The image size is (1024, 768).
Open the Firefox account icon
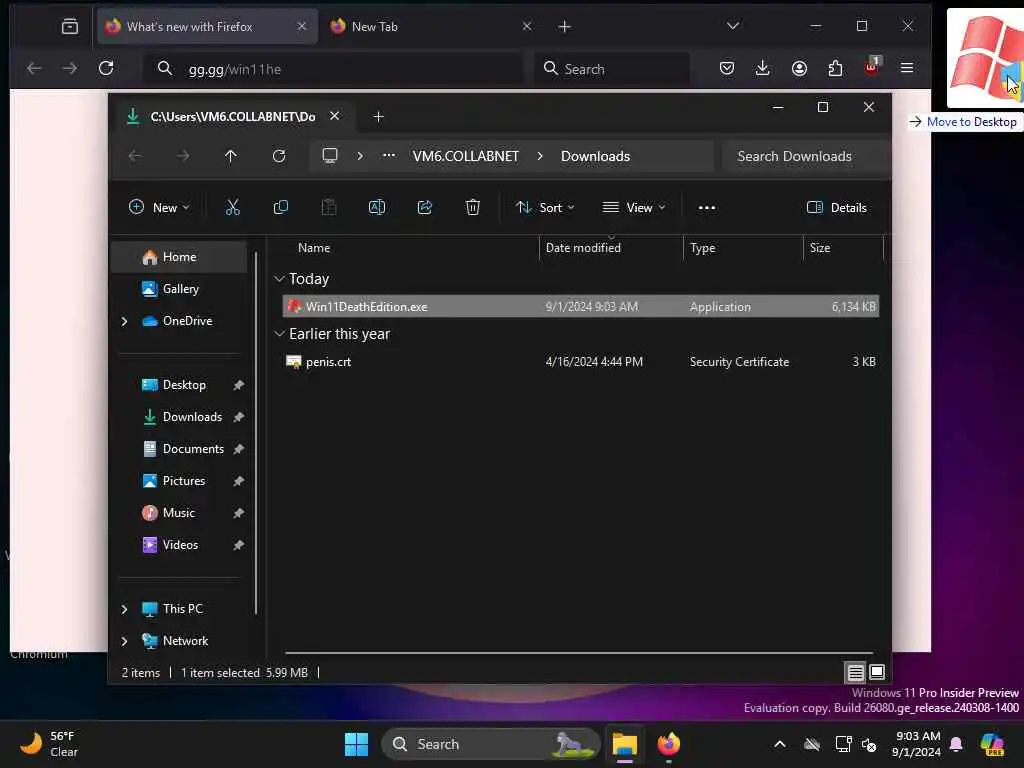[x=799, y=68]
